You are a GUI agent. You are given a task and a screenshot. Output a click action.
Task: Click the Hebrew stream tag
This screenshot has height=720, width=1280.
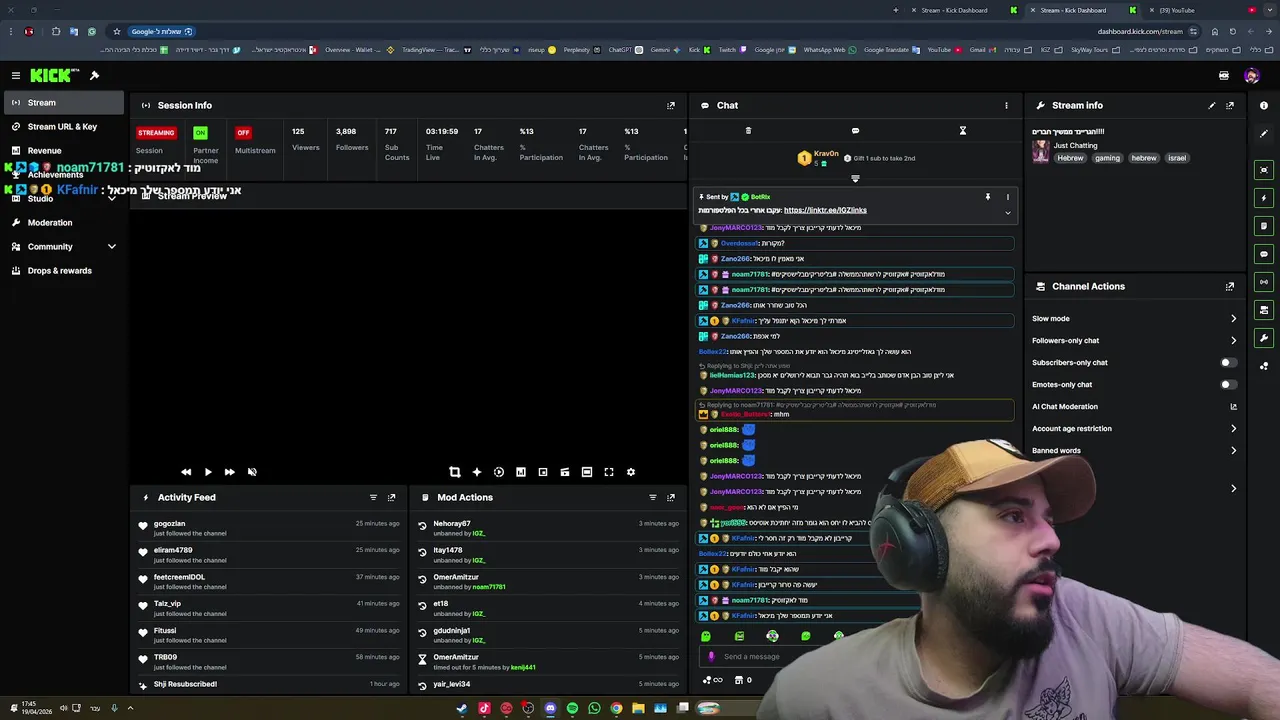pyautogui.click(x=1070, y=158)
